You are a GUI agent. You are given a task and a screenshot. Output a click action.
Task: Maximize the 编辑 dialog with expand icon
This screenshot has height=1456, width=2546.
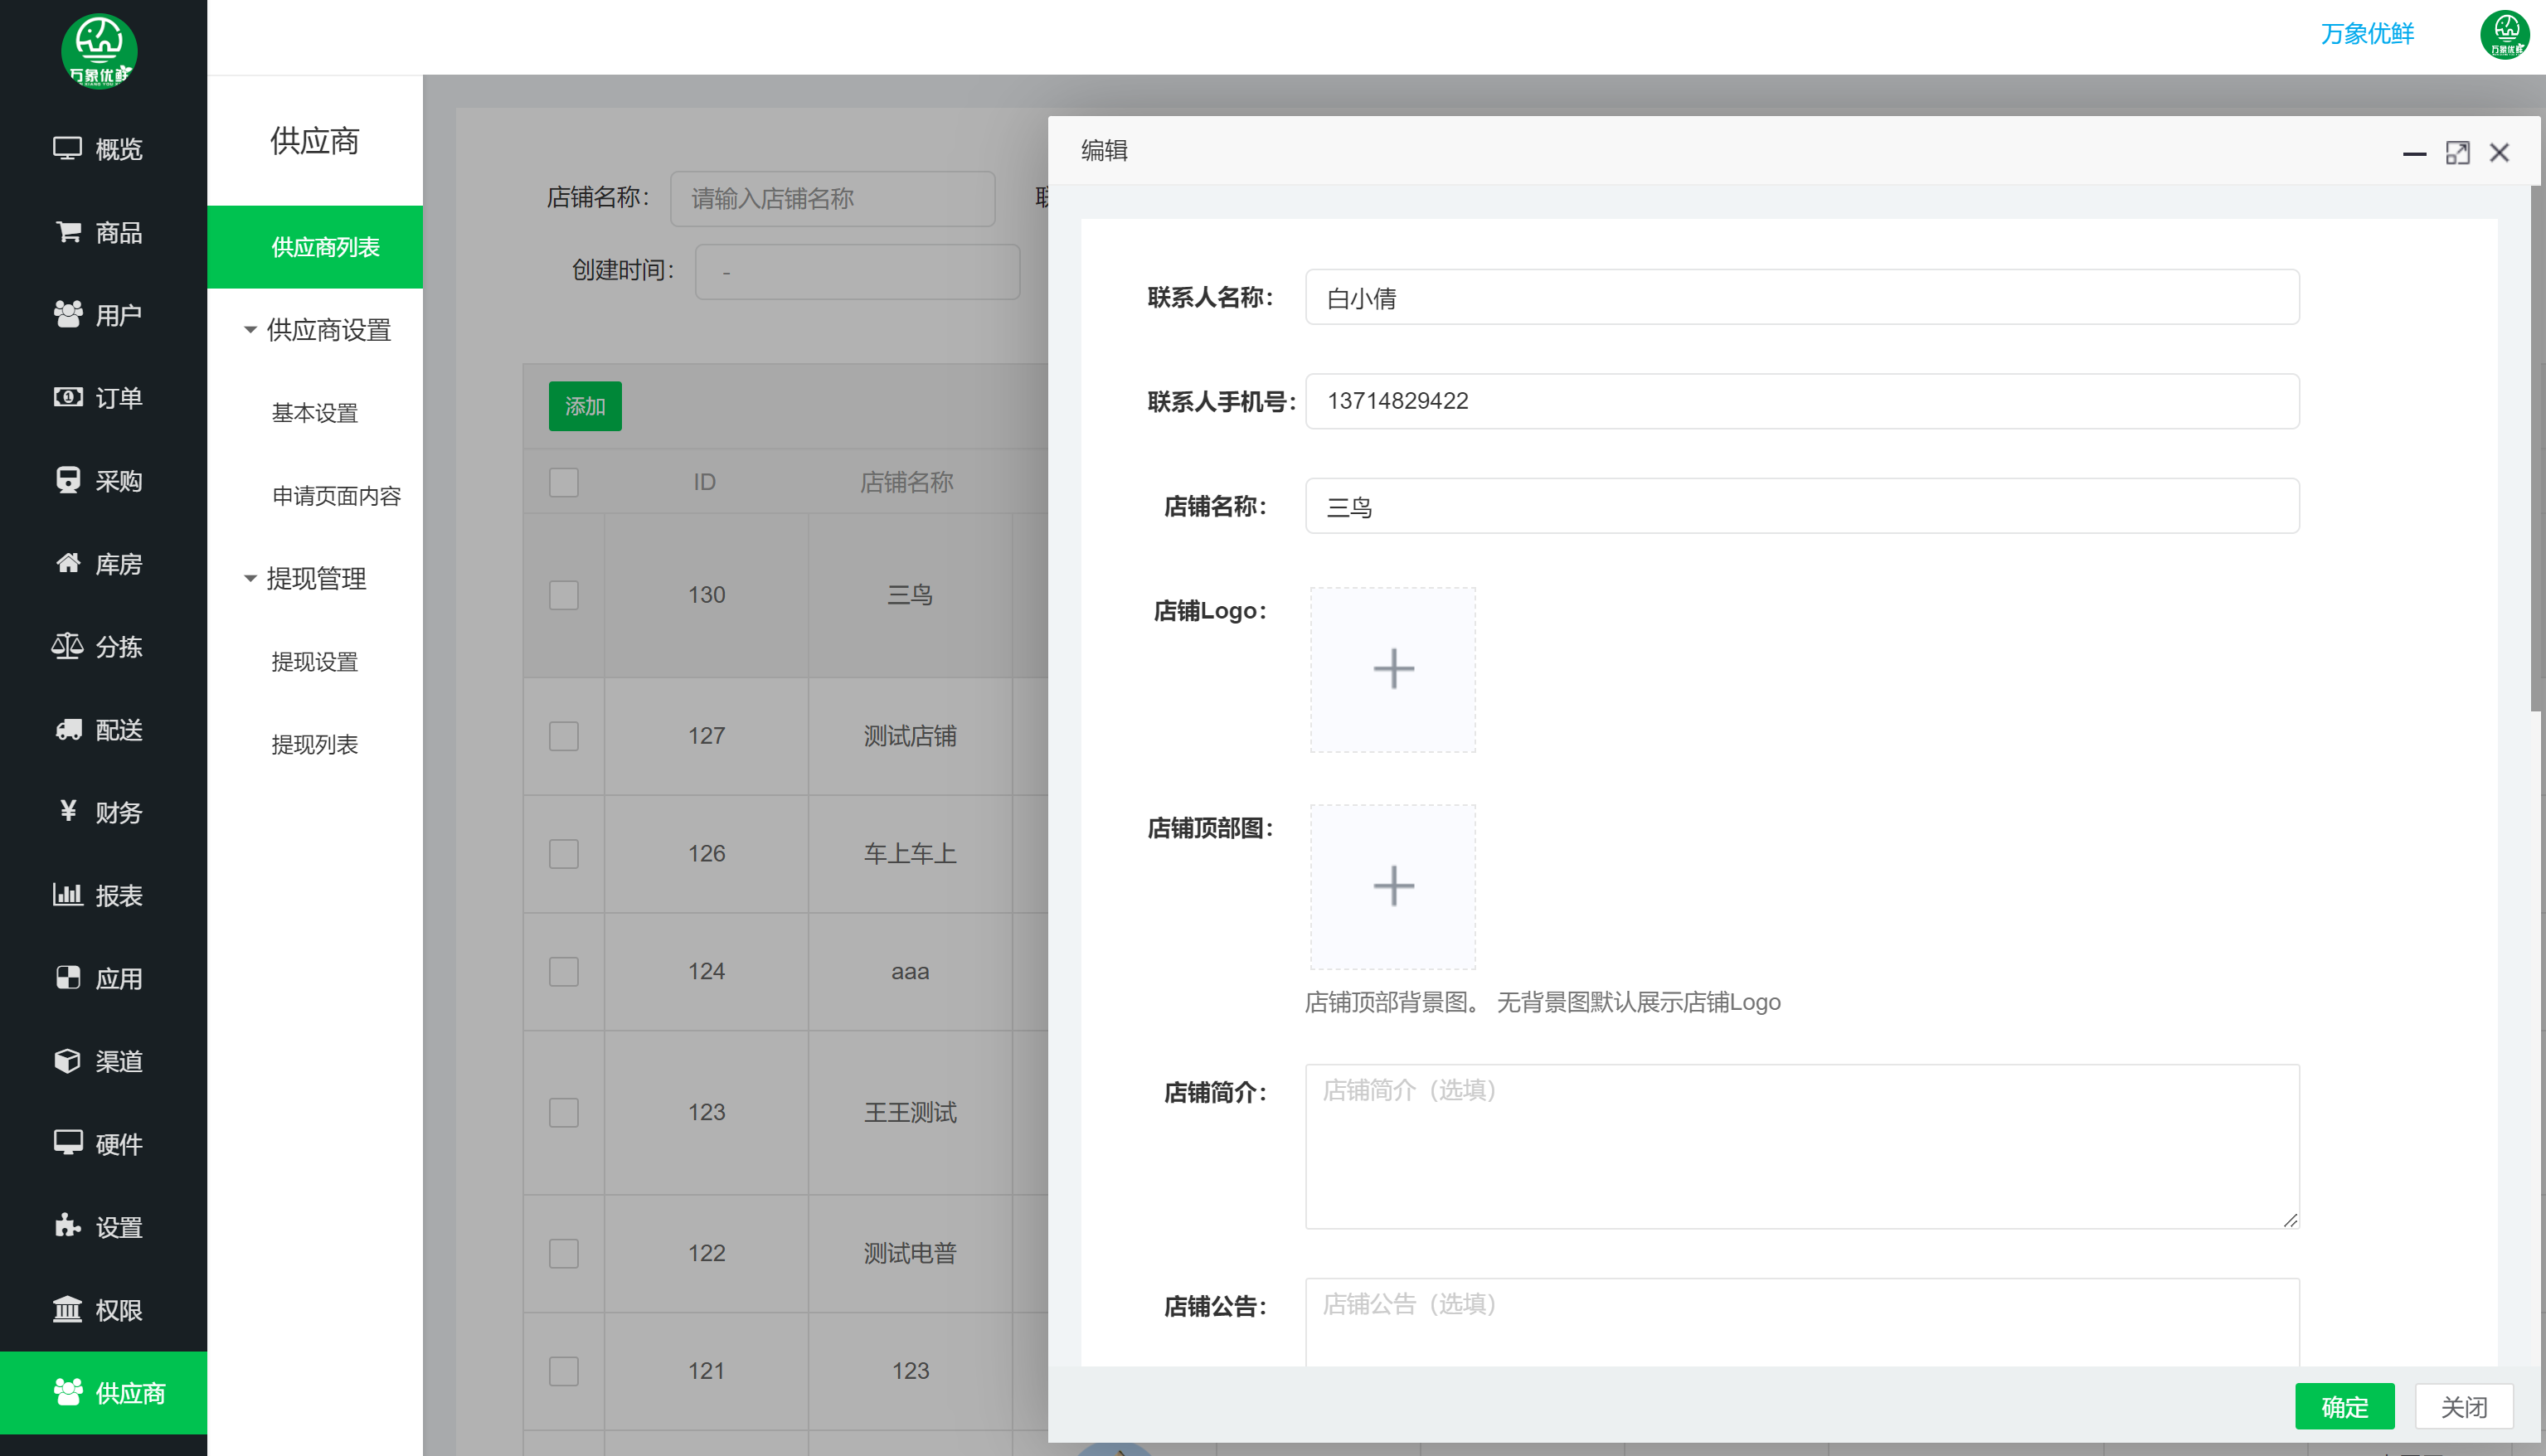tap(2459, 152)
